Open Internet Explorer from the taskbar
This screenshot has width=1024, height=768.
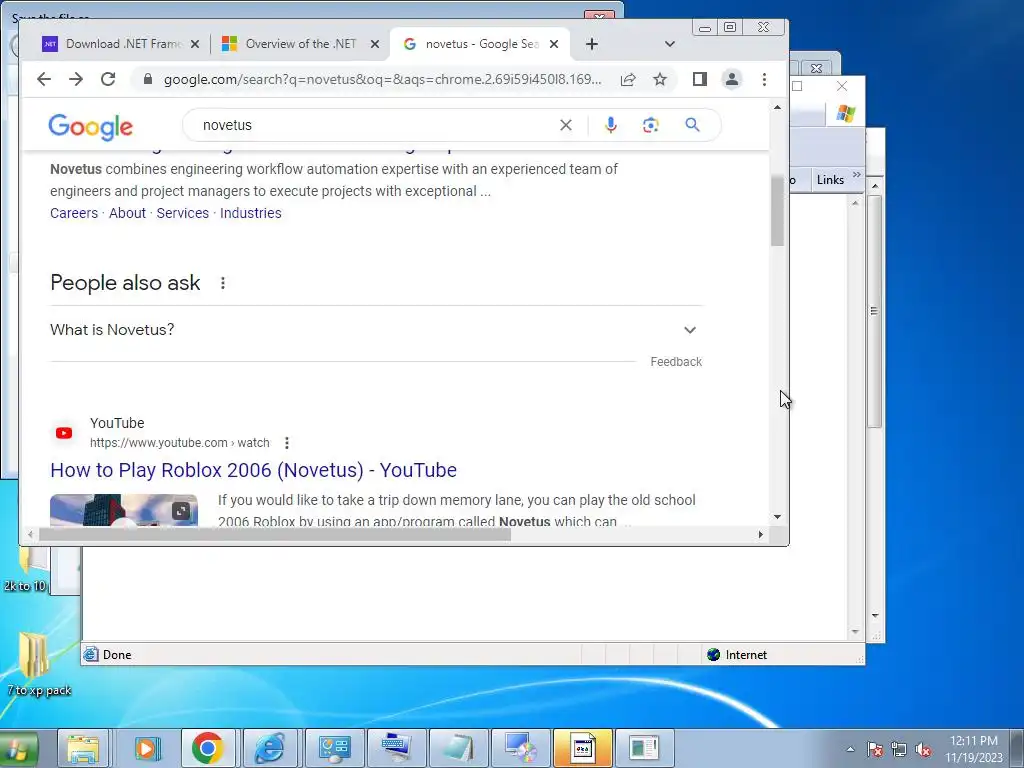270,748
